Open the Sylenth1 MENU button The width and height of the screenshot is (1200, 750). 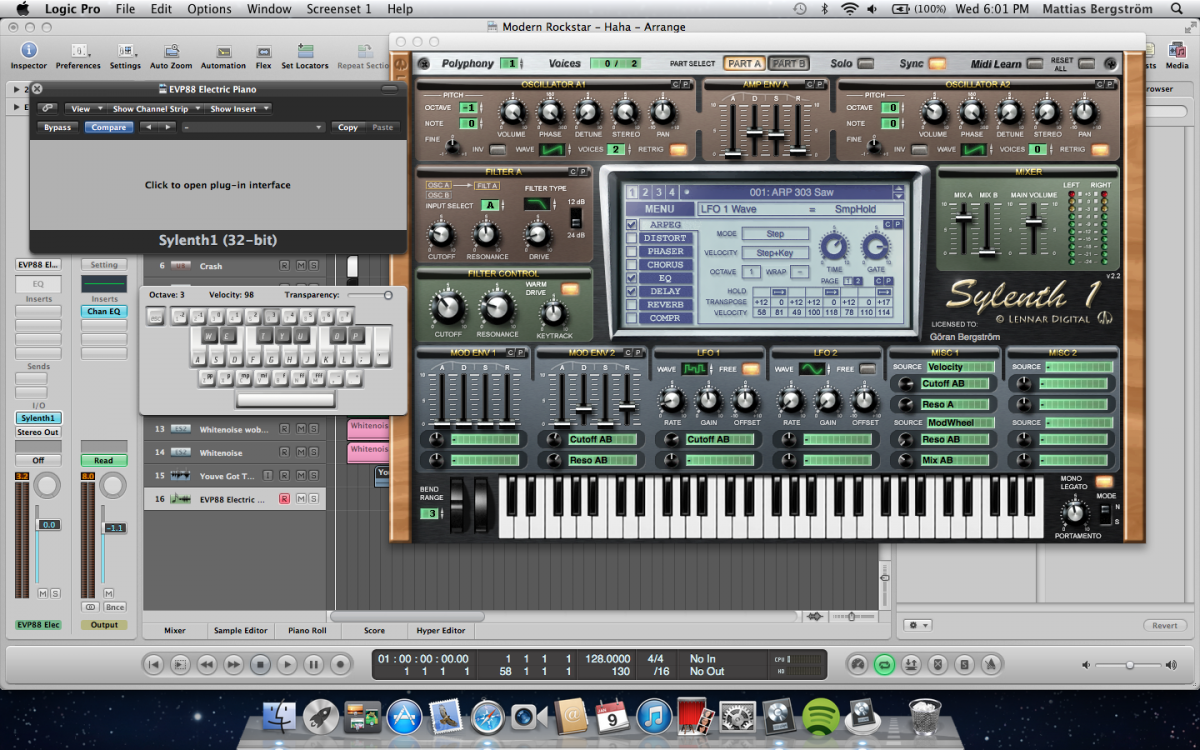click(x=660, y=210)
